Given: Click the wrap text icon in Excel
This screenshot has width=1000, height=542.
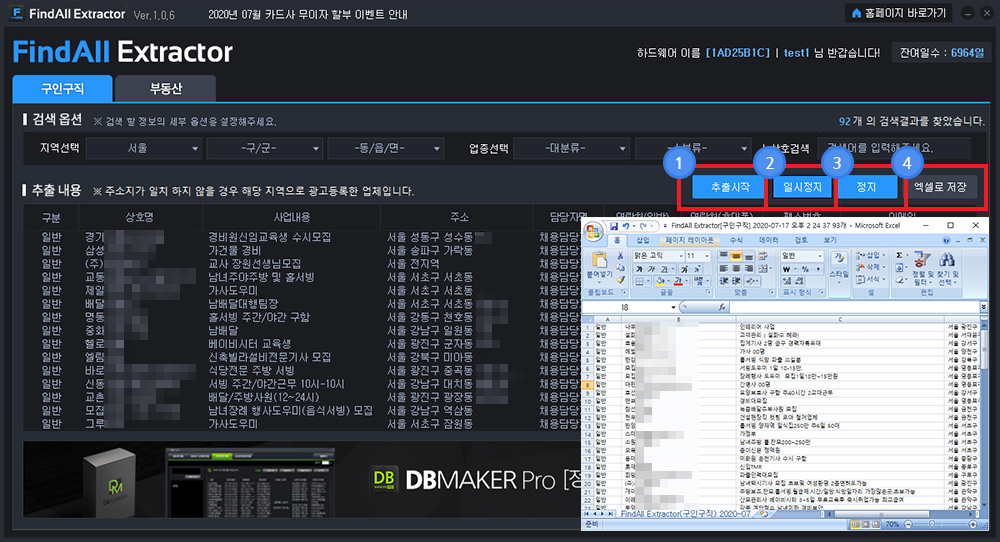Looking at the screenshot, I should coord(763,256).
